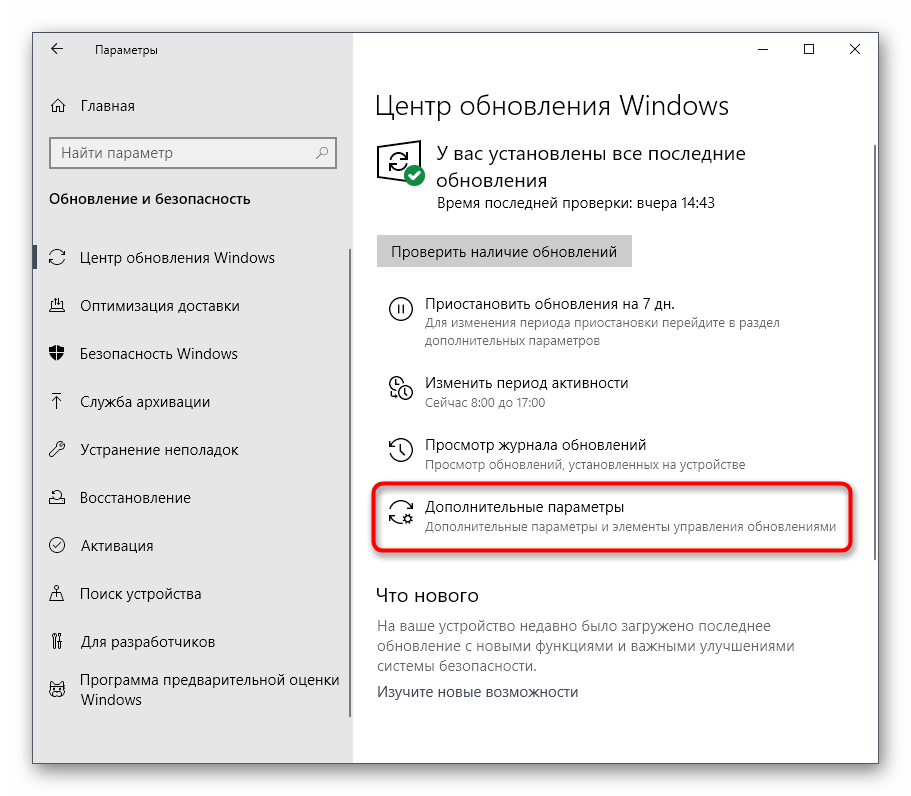Screen dimensions: 911x796
Task: Click the Сейчас 8:00 до 17:00 text
Action: (485, 402)
